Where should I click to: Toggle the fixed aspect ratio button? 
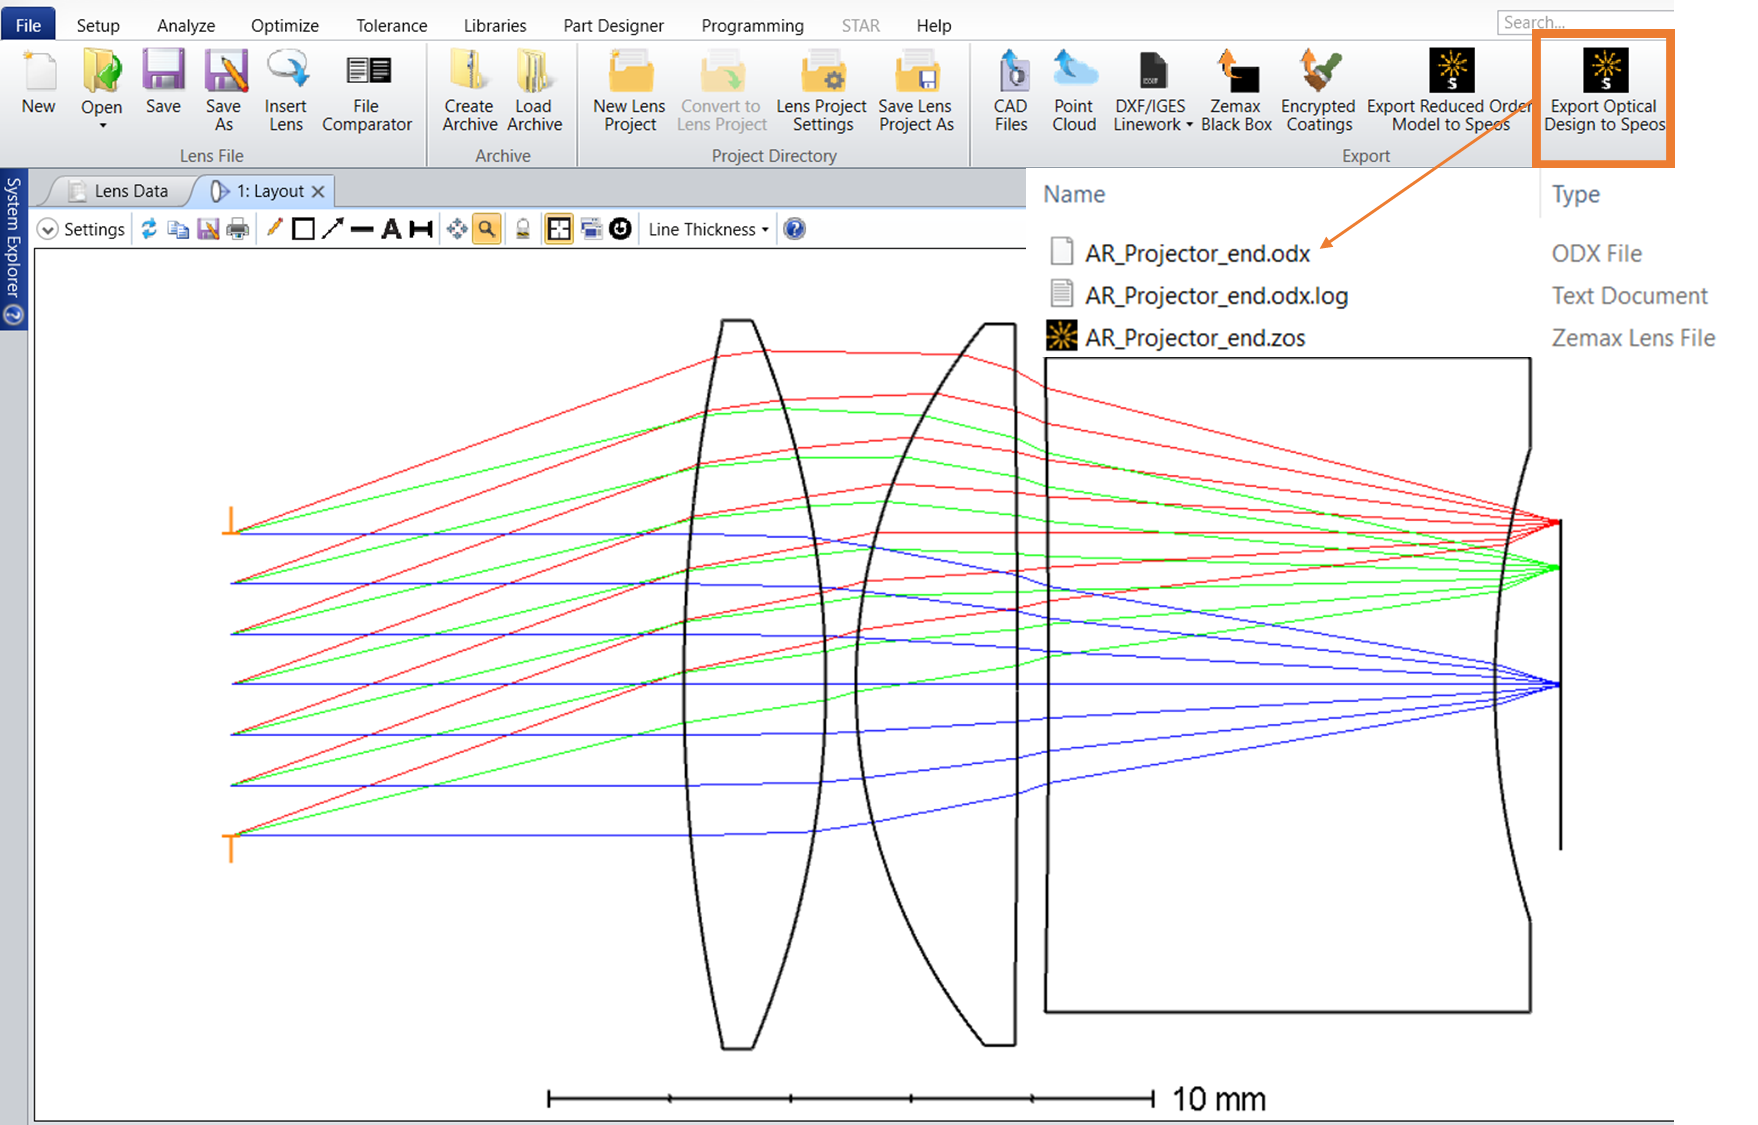pyautogui.click(x=559, y=229)
